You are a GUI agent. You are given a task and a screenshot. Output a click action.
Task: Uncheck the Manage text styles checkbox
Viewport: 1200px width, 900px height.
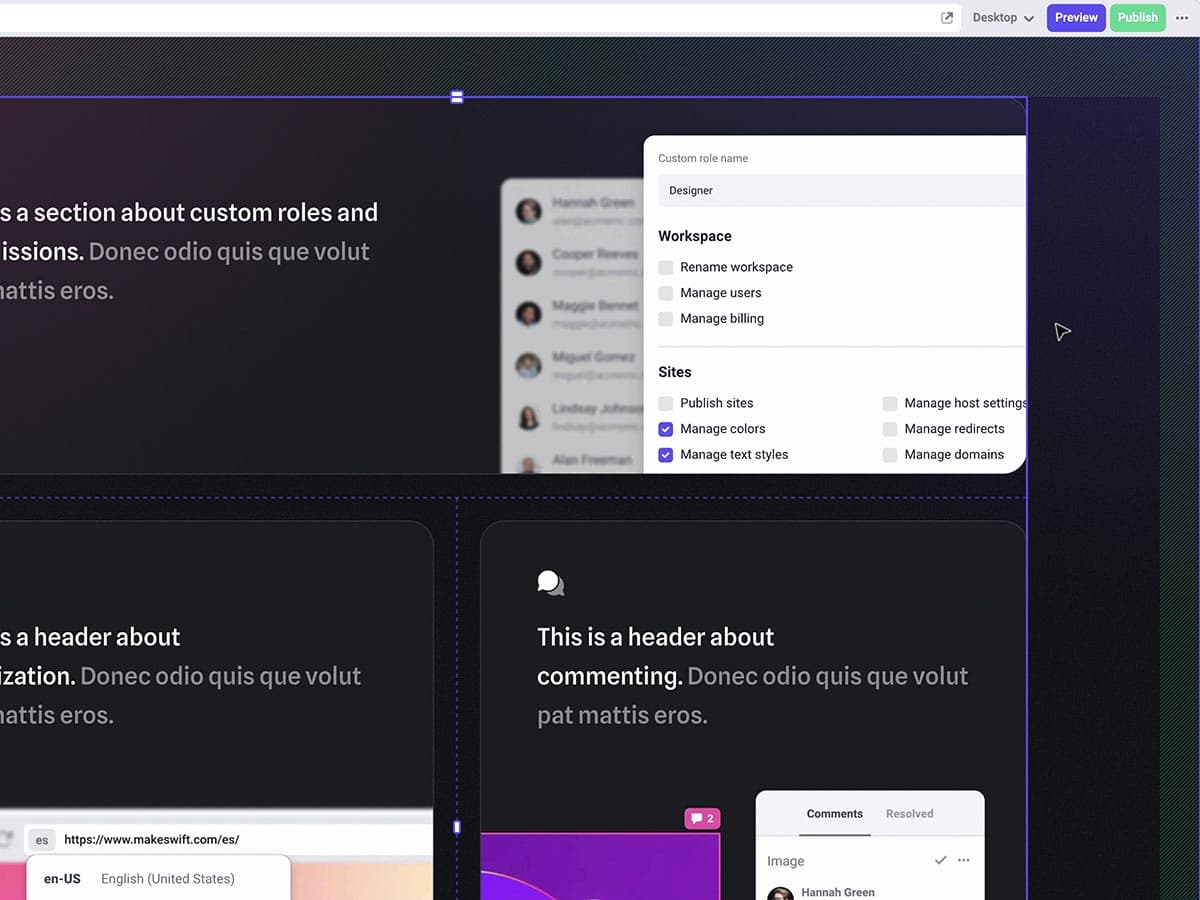click(666, 455)
